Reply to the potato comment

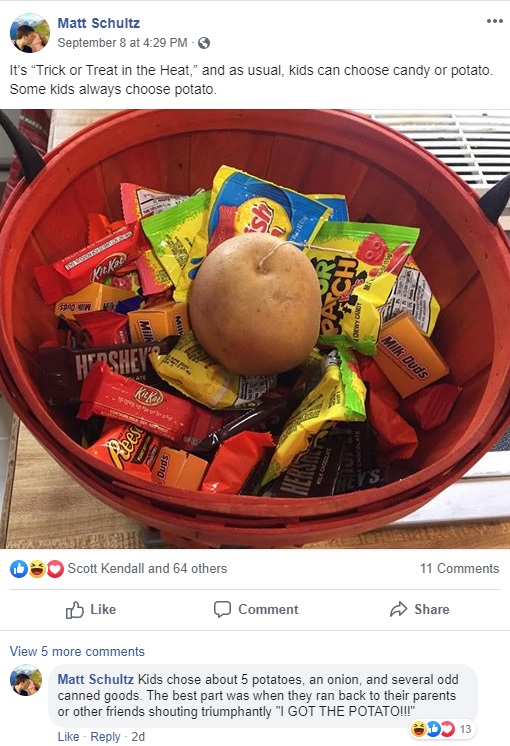click(x=105, y=736)
